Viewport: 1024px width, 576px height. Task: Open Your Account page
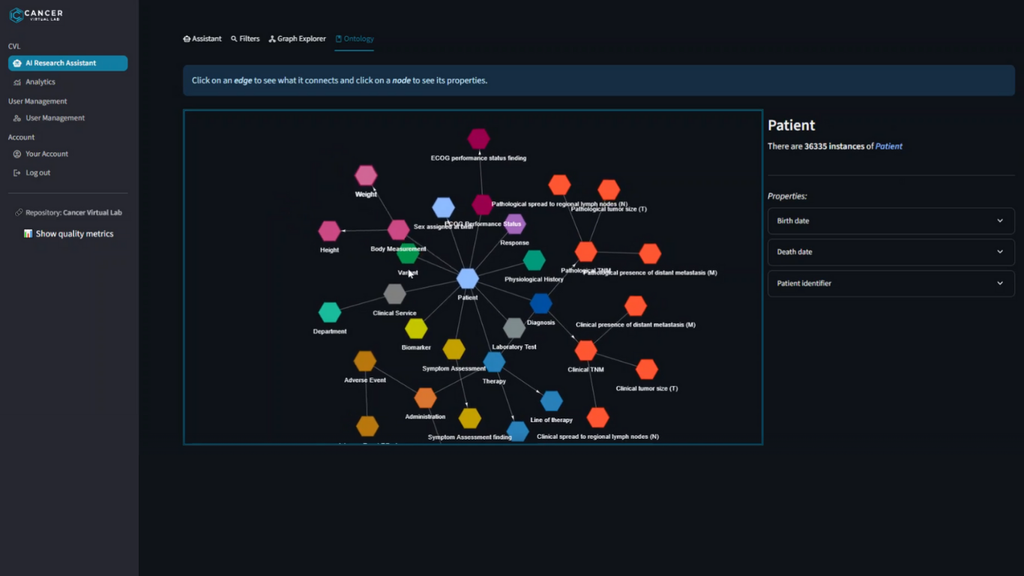(x=46, y=154)
